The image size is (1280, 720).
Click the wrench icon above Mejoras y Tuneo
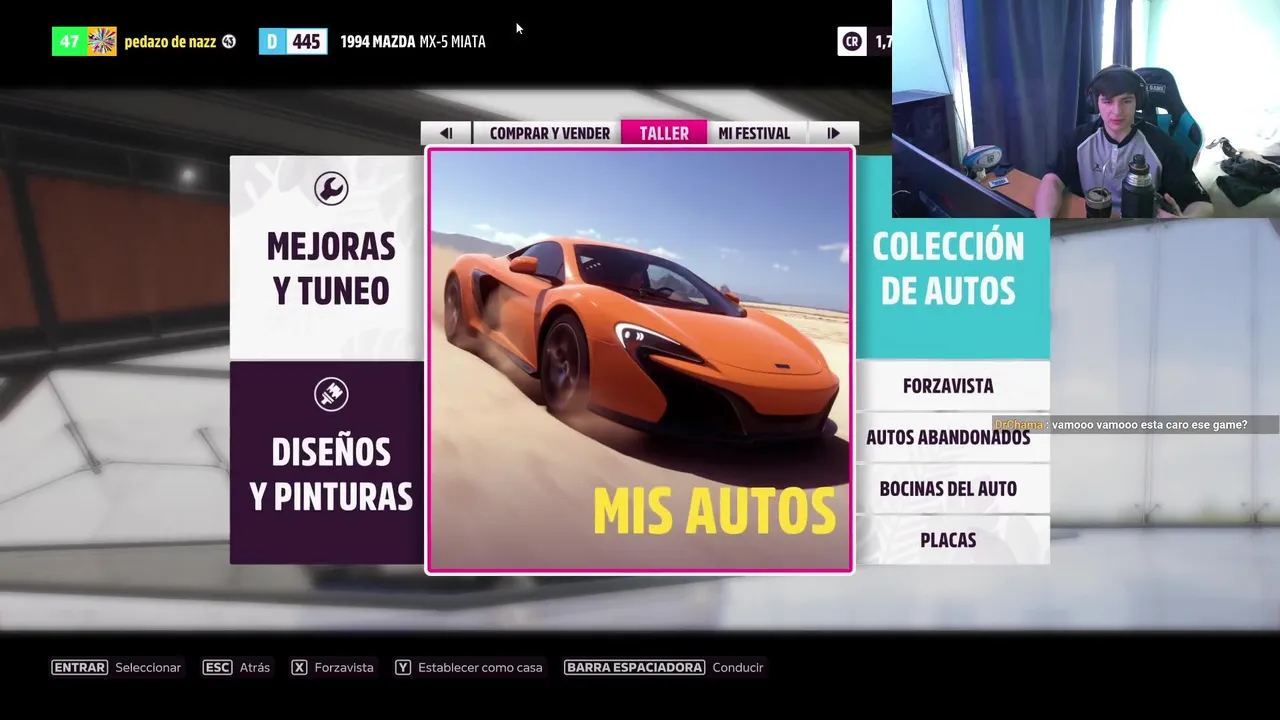(331, 188)
